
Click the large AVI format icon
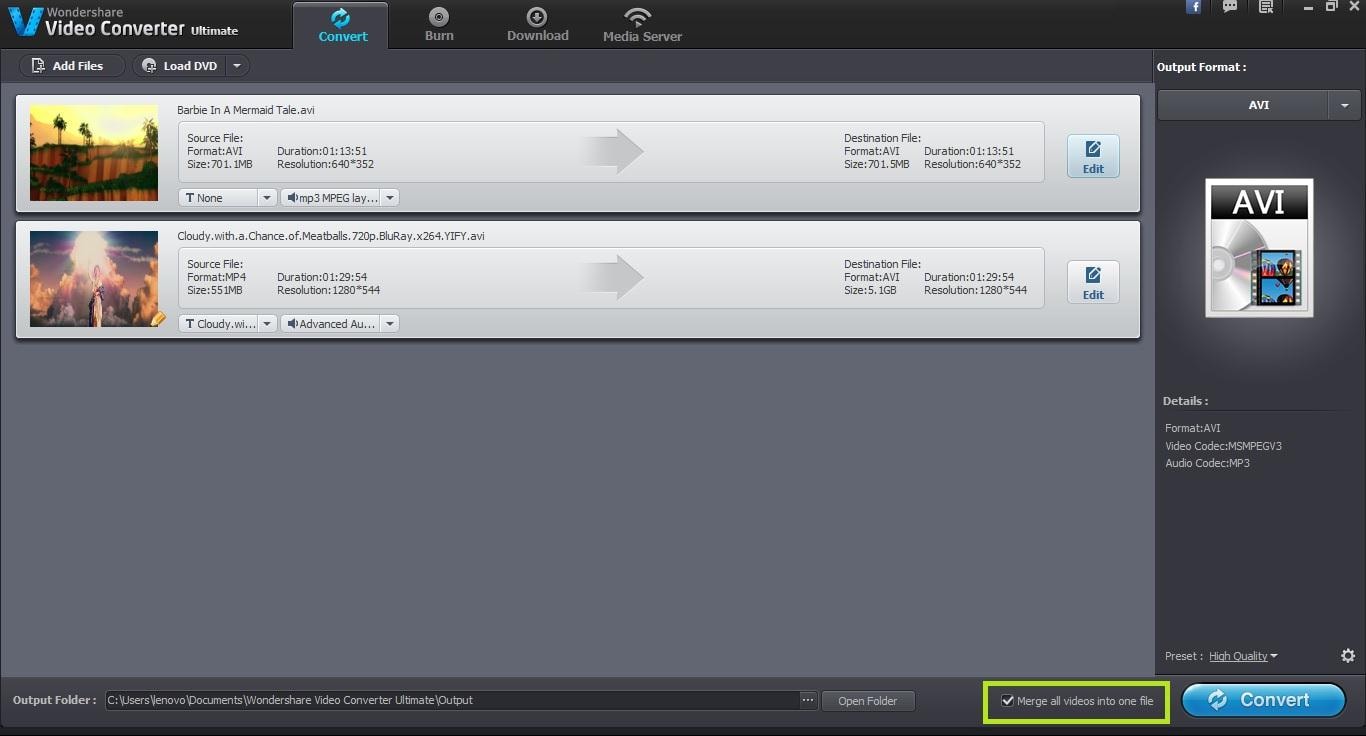pyautogui.click(x=1259, y=248)
